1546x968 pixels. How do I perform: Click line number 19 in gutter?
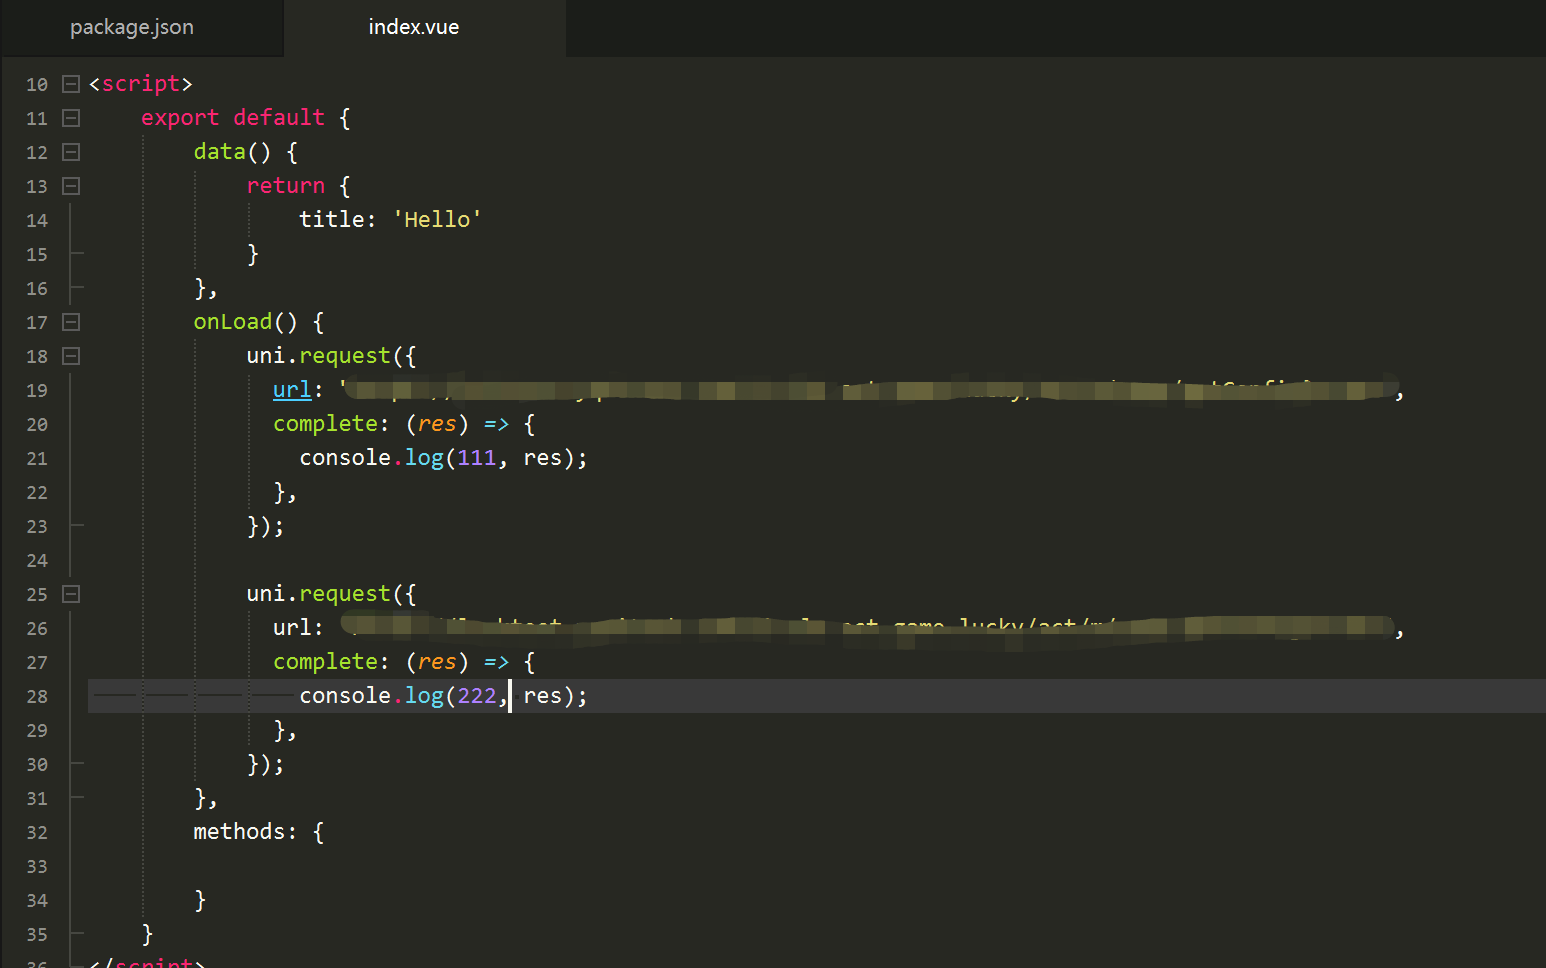pos(37,391)
